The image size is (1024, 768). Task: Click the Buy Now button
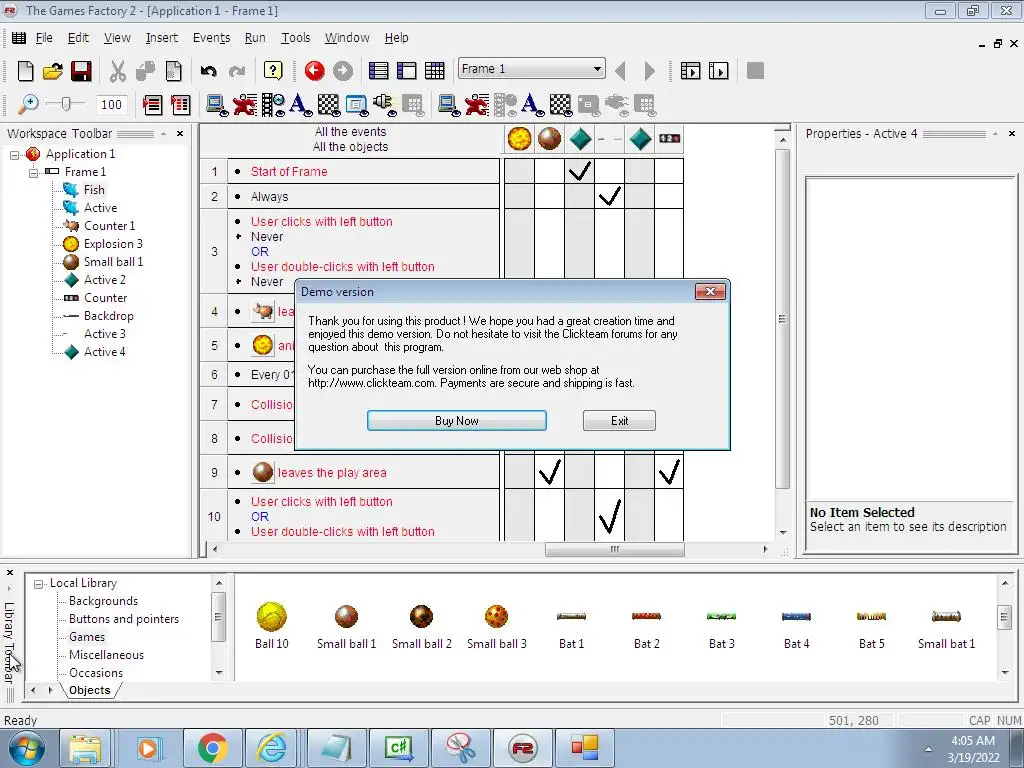click(x=456, y=421)
